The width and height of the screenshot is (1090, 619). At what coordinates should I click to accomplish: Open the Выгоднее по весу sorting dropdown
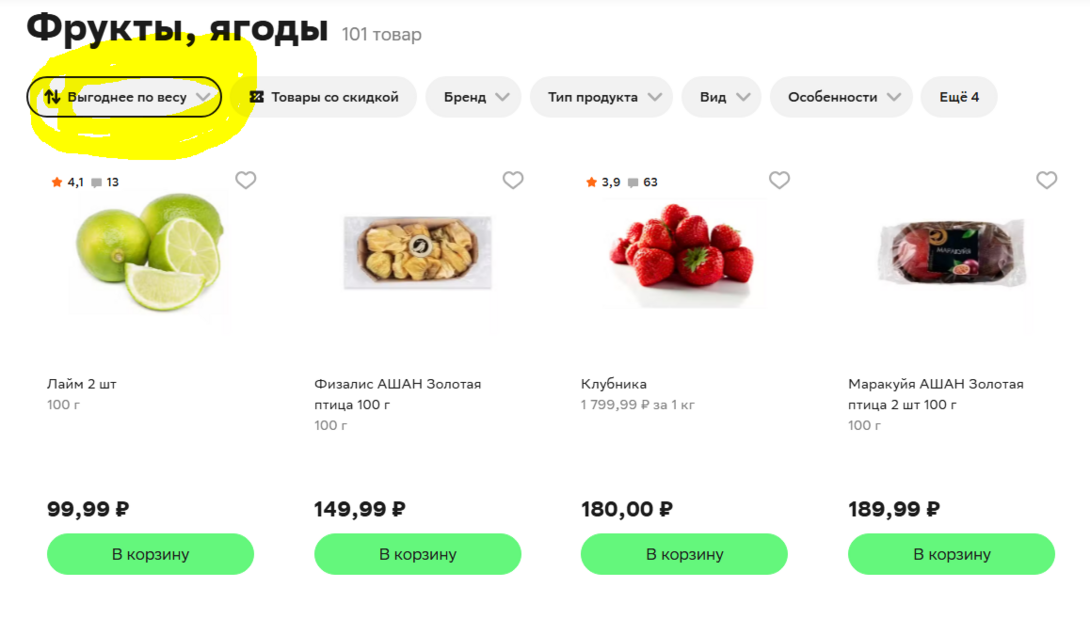pos(125,97)
